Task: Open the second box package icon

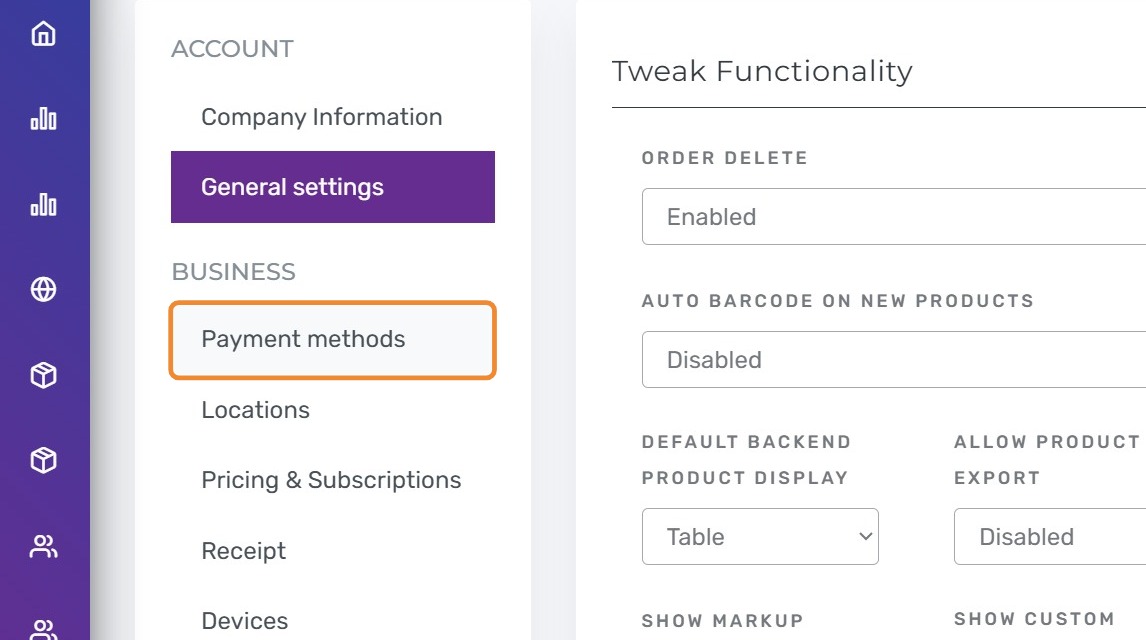Action: 43,460
